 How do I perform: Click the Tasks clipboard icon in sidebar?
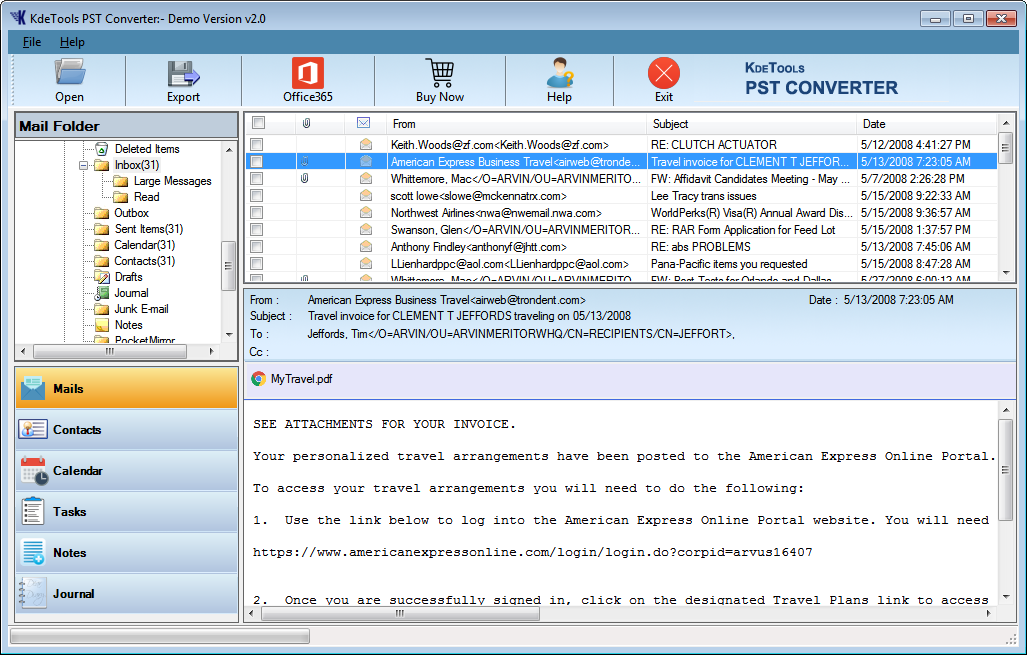tap(33, 512)
